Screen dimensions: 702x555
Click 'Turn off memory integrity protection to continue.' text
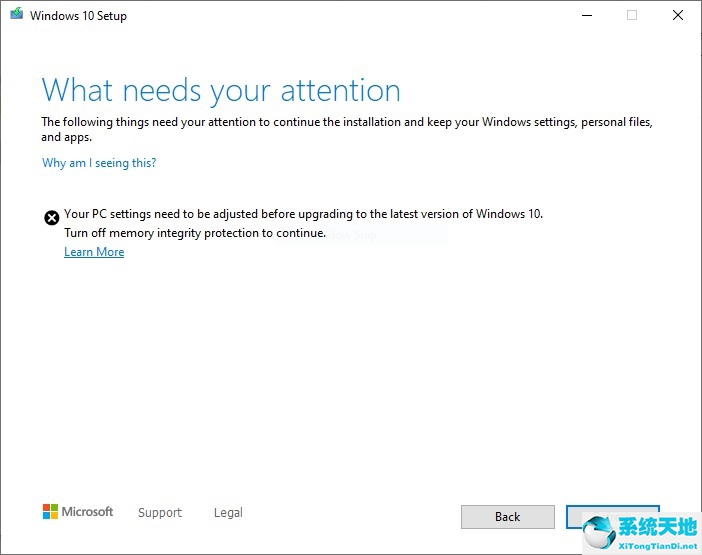(x=195, y=233)
